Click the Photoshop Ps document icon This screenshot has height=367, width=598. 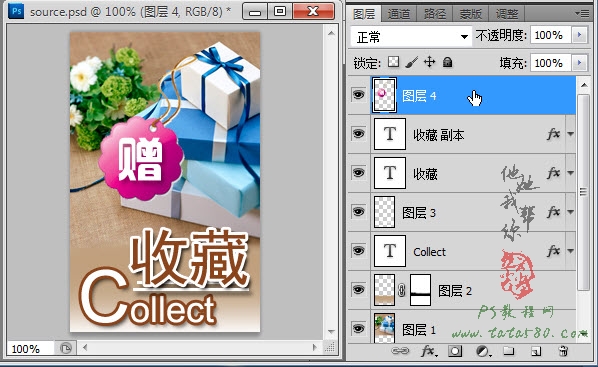(x=16, y=11)
